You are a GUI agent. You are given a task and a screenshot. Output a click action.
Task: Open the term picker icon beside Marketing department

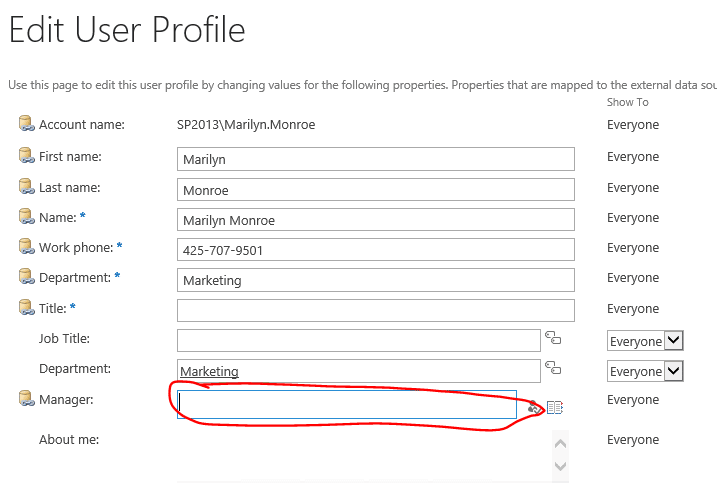[552, 369]
